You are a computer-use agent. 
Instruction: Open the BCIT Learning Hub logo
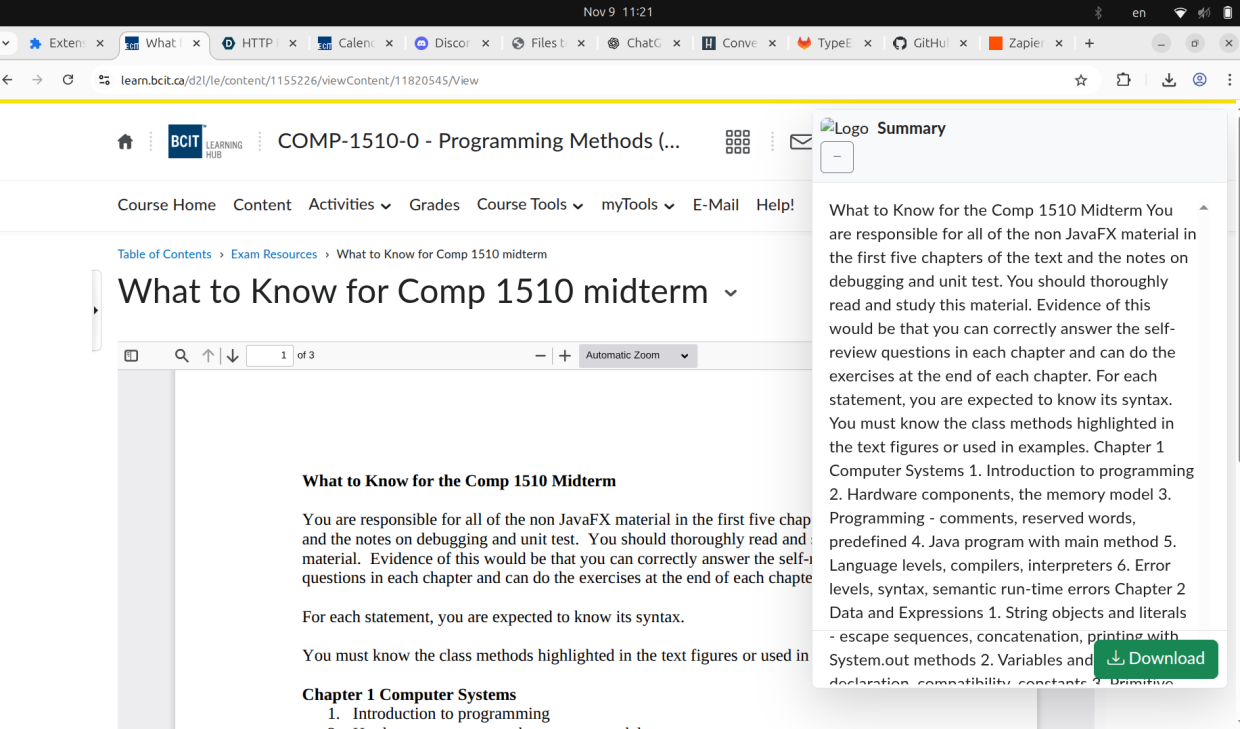pos(206,142)
